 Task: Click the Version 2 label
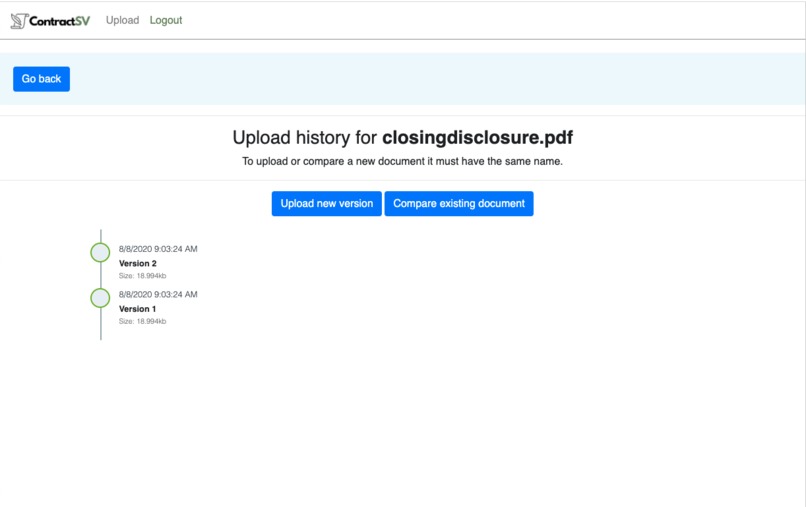tap(138, 263)
